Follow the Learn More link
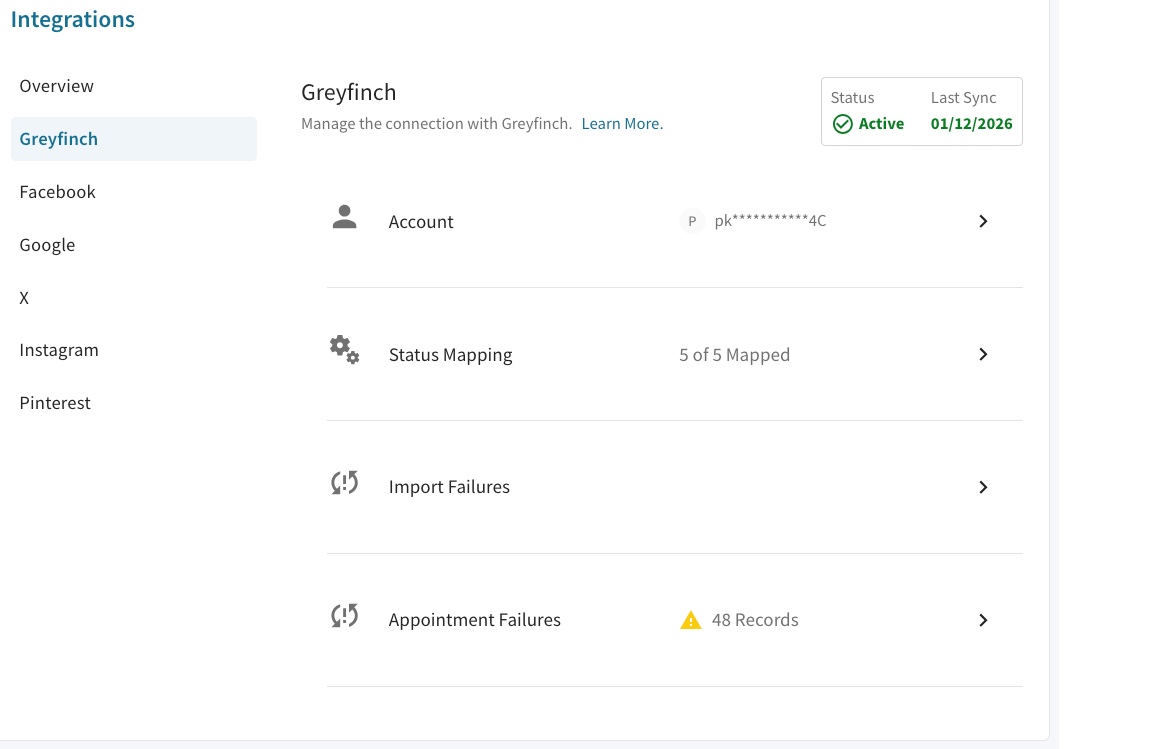This screenshot has width=1167, height=749. coord(622,124)
